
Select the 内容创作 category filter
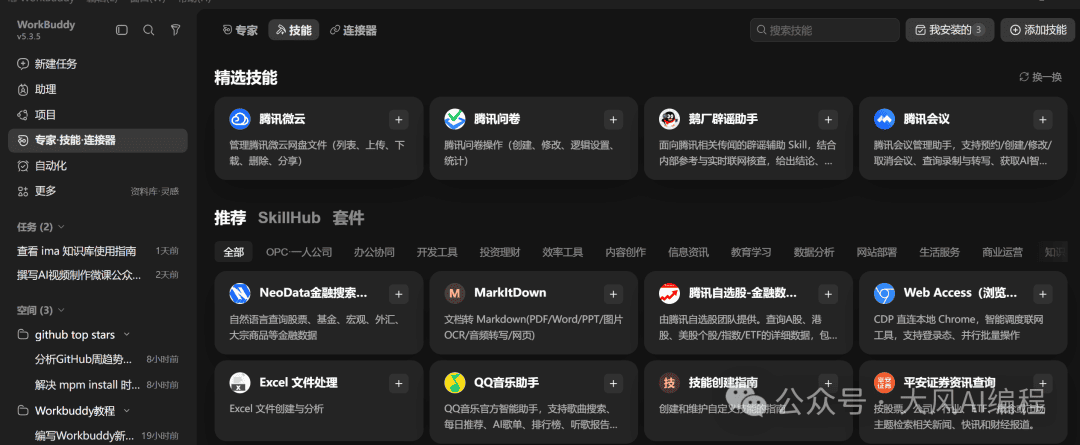coord(625,252)
